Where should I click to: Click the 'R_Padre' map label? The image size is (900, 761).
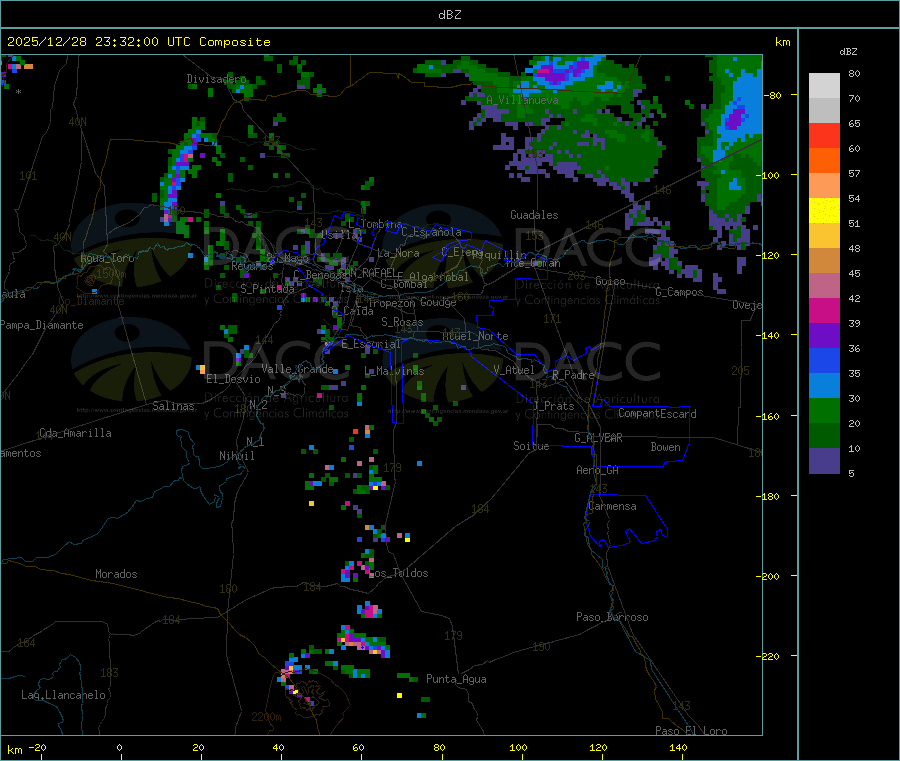pos(573,375)
